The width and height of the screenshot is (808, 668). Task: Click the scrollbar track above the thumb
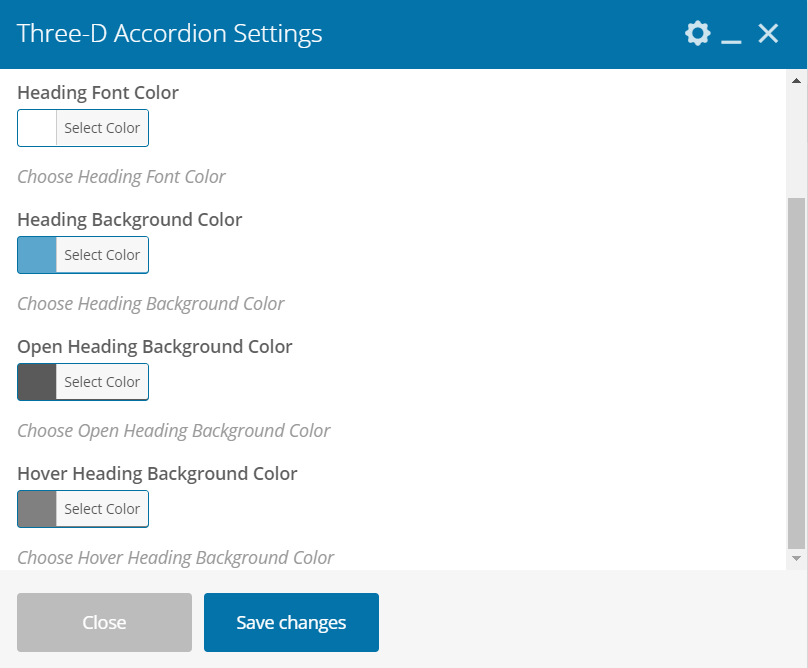point(796,140)
